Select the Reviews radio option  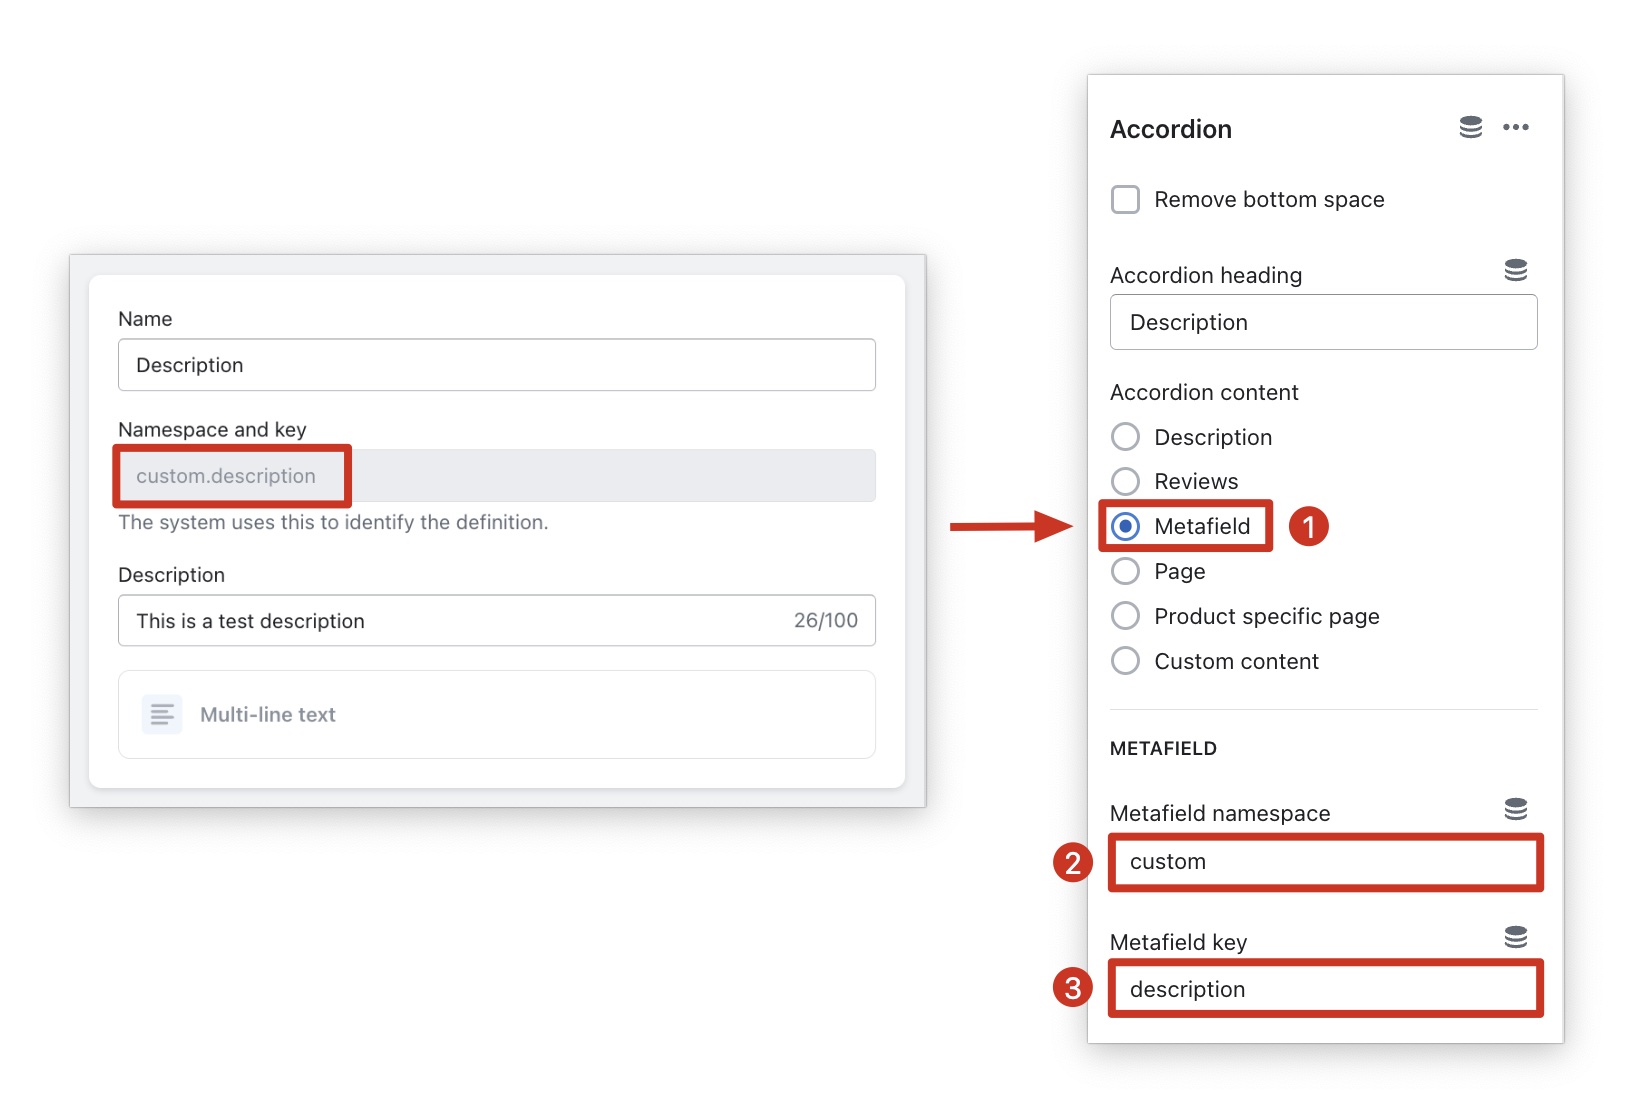1125,481
